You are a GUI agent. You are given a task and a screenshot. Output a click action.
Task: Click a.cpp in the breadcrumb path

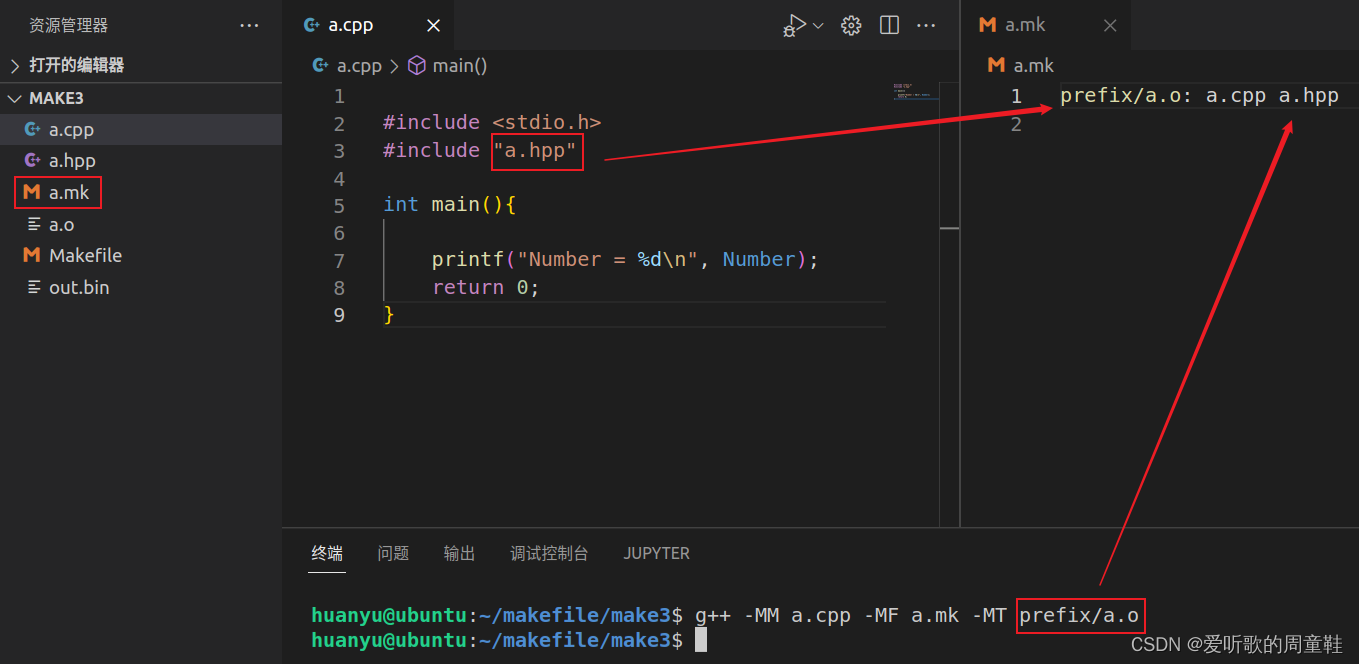tap(359, 66)
